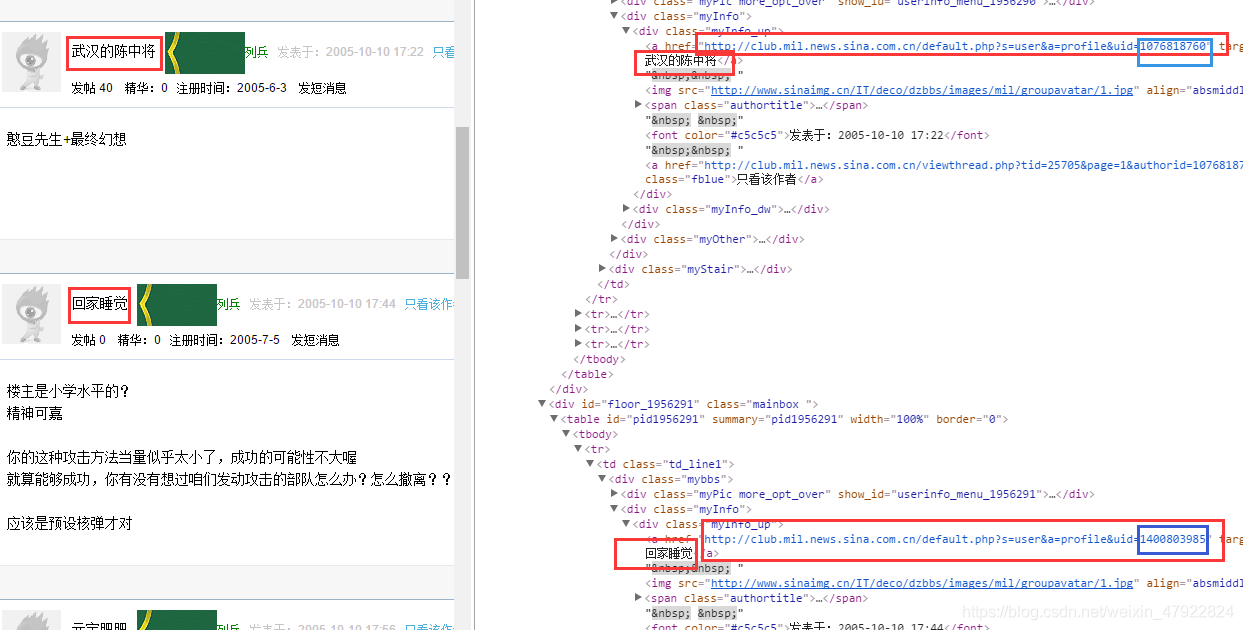Open profile of username 回家睡觉 in forum page
This screenshot has height=630, width=1243.
click(99, 303)
